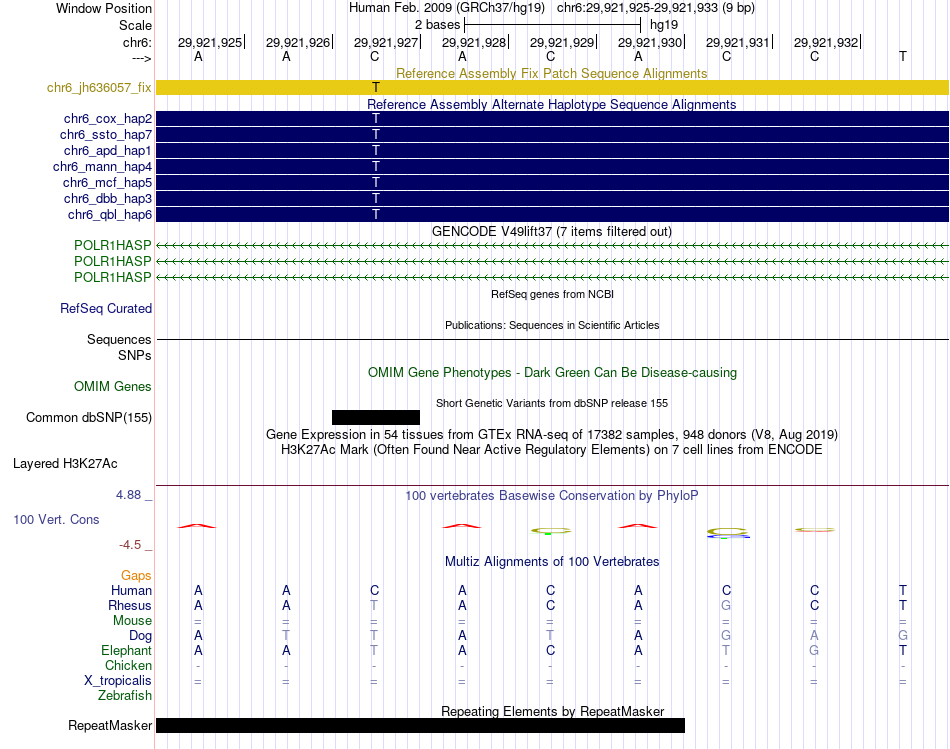The height and width of the screenshot is (749, 950).
Task: Click the RepeatMasker track label
Action: click(110, 725)
